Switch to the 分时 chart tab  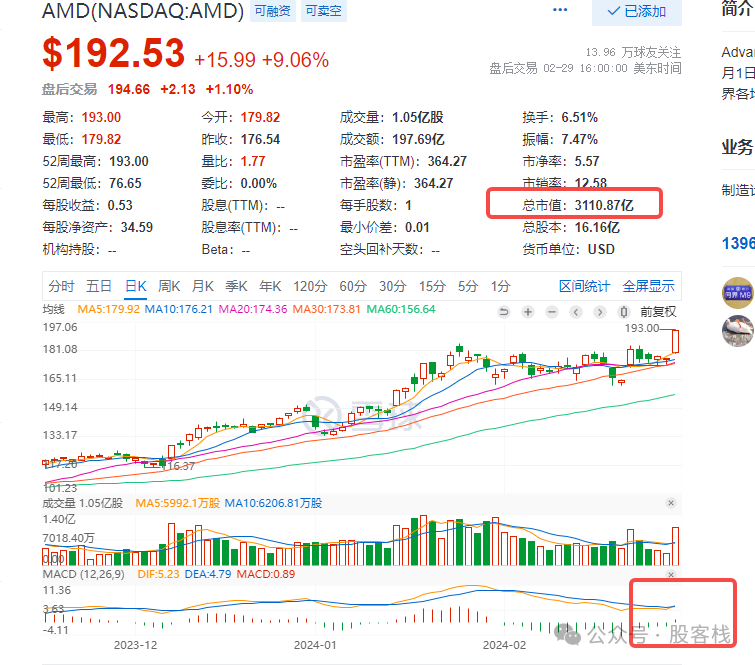[61, 286]
